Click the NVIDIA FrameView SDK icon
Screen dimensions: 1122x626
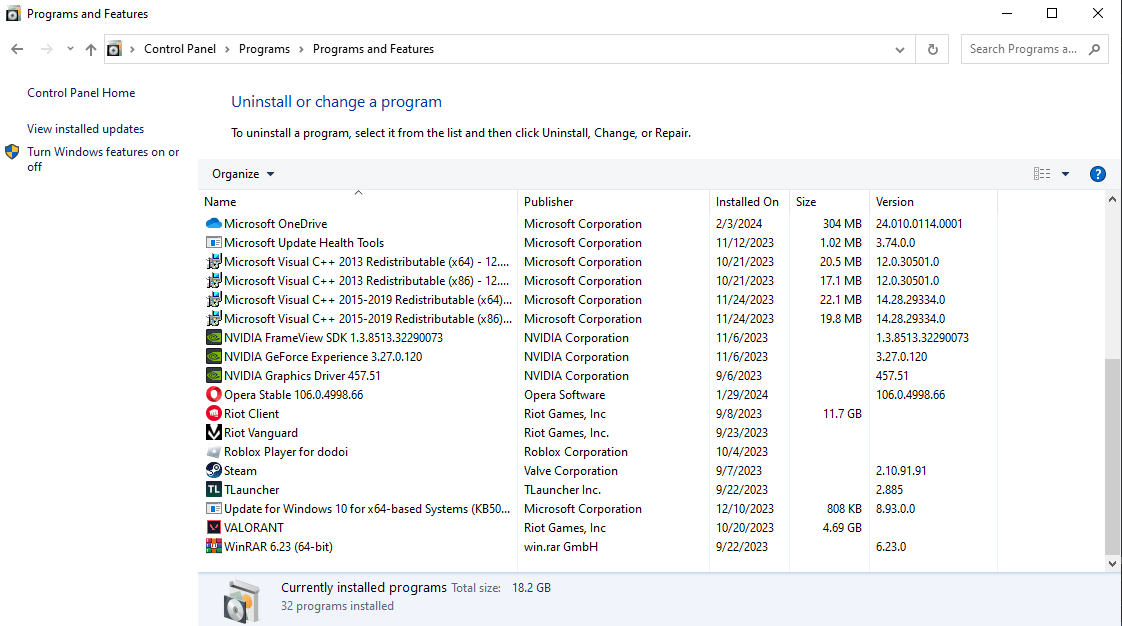[213, 338]
